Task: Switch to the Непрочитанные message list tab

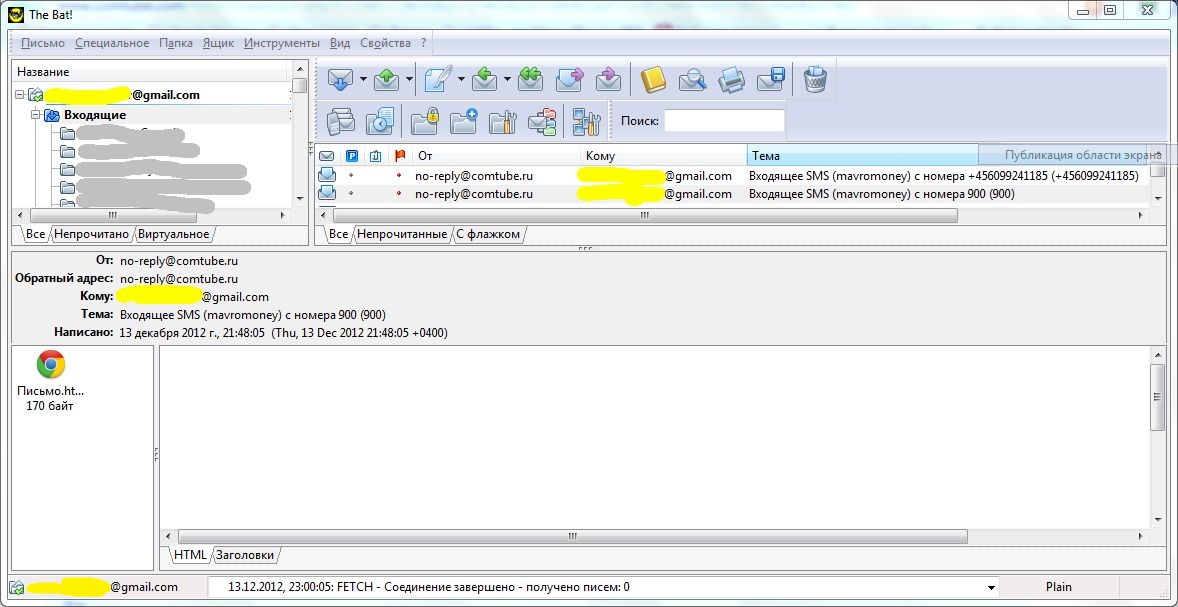Action: (x=402, y=234)
